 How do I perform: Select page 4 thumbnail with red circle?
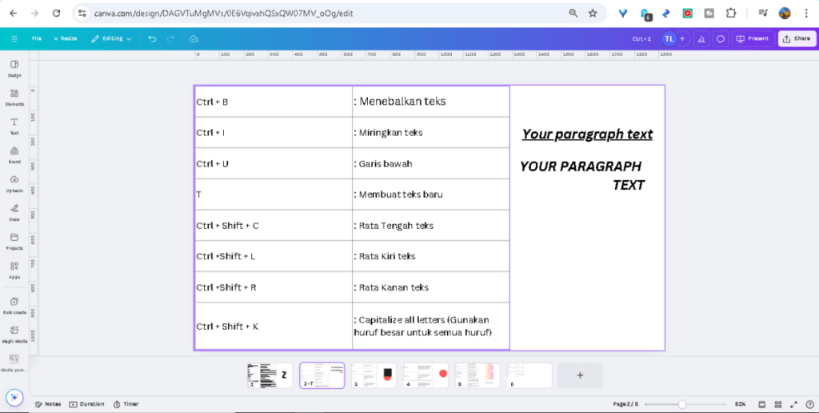pyautogui.click(x=426, y=375)
